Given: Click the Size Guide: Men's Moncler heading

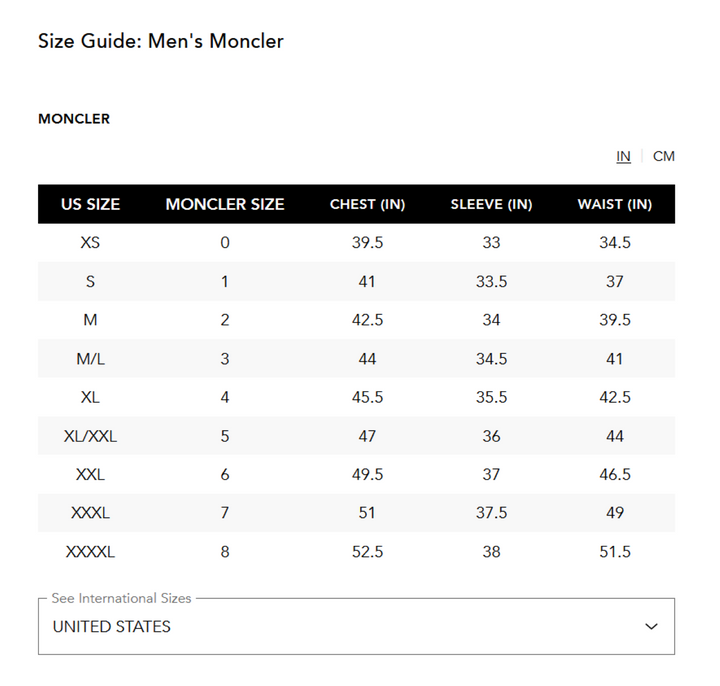Looking at the screenshot, I should coord(161,41).
